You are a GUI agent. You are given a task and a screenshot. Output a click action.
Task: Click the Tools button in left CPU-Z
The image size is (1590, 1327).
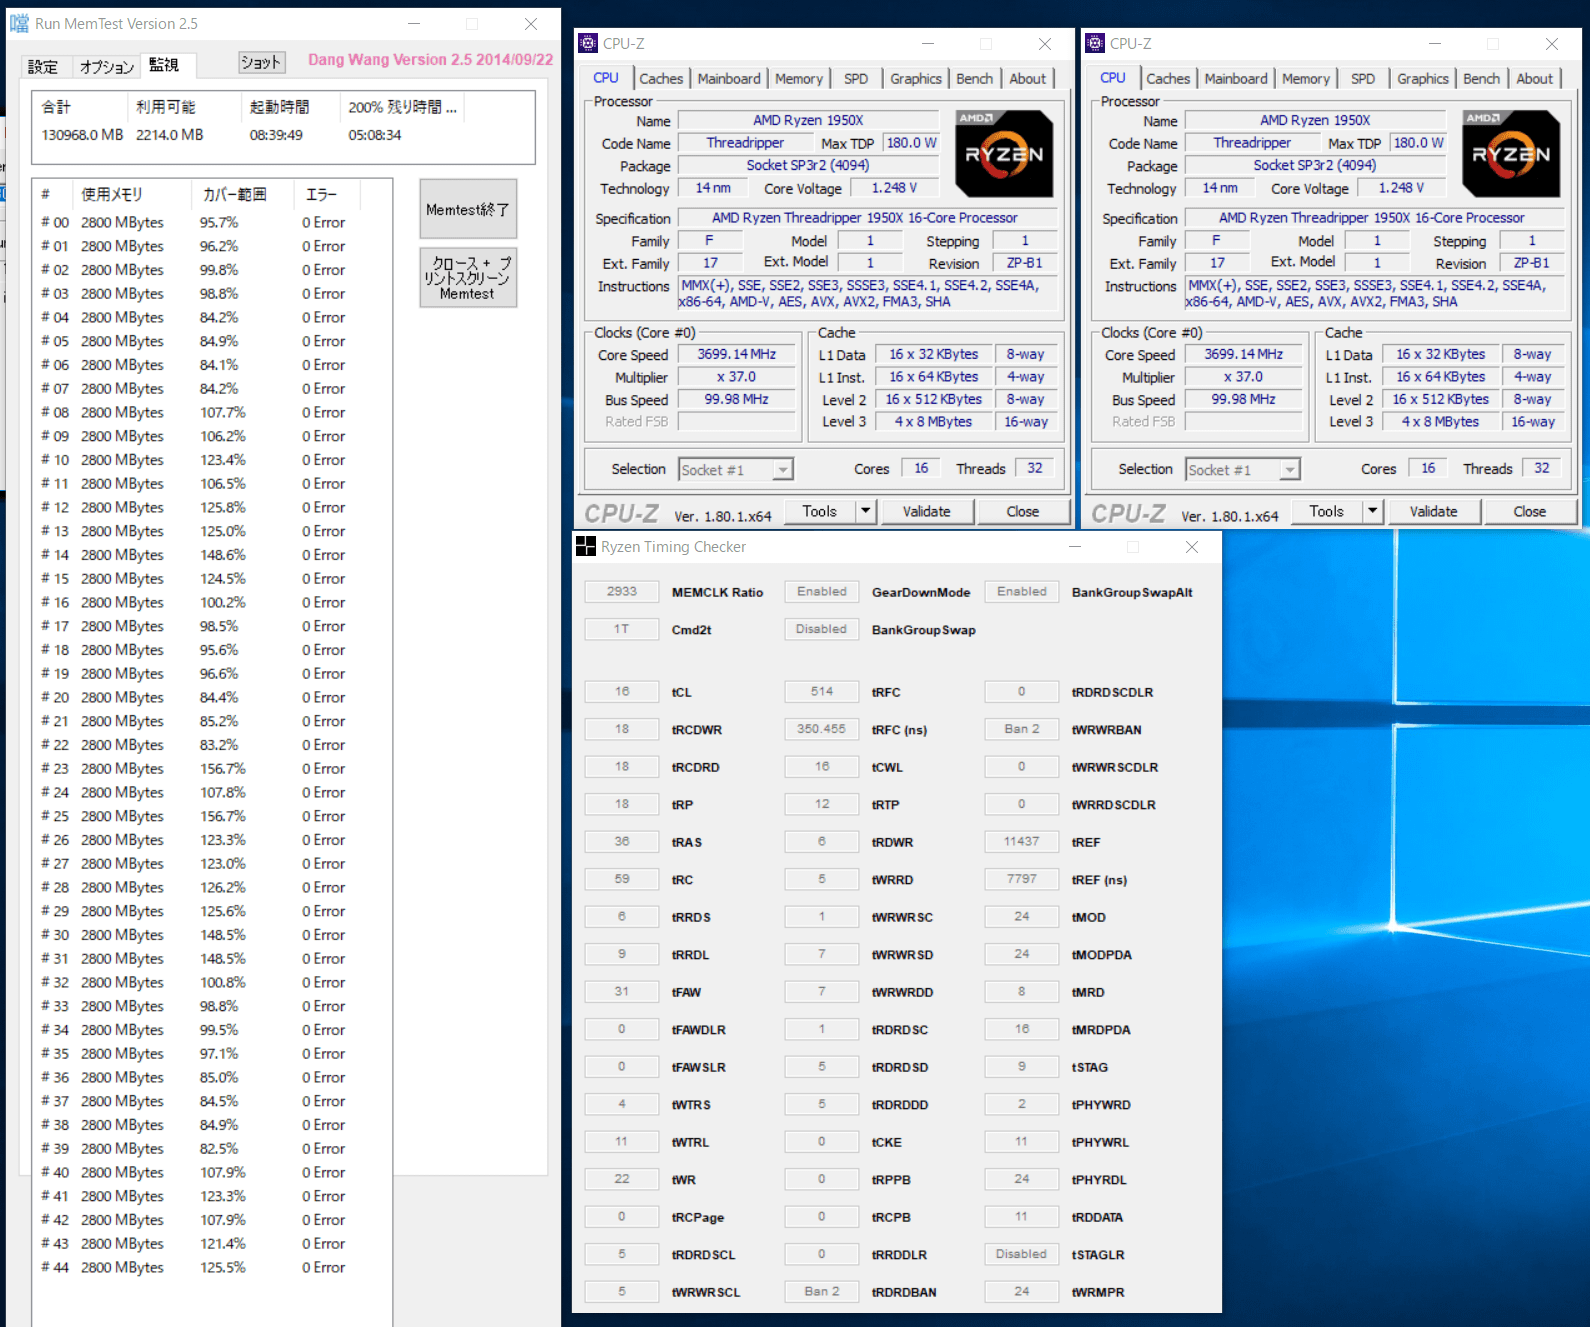[819, 511]
